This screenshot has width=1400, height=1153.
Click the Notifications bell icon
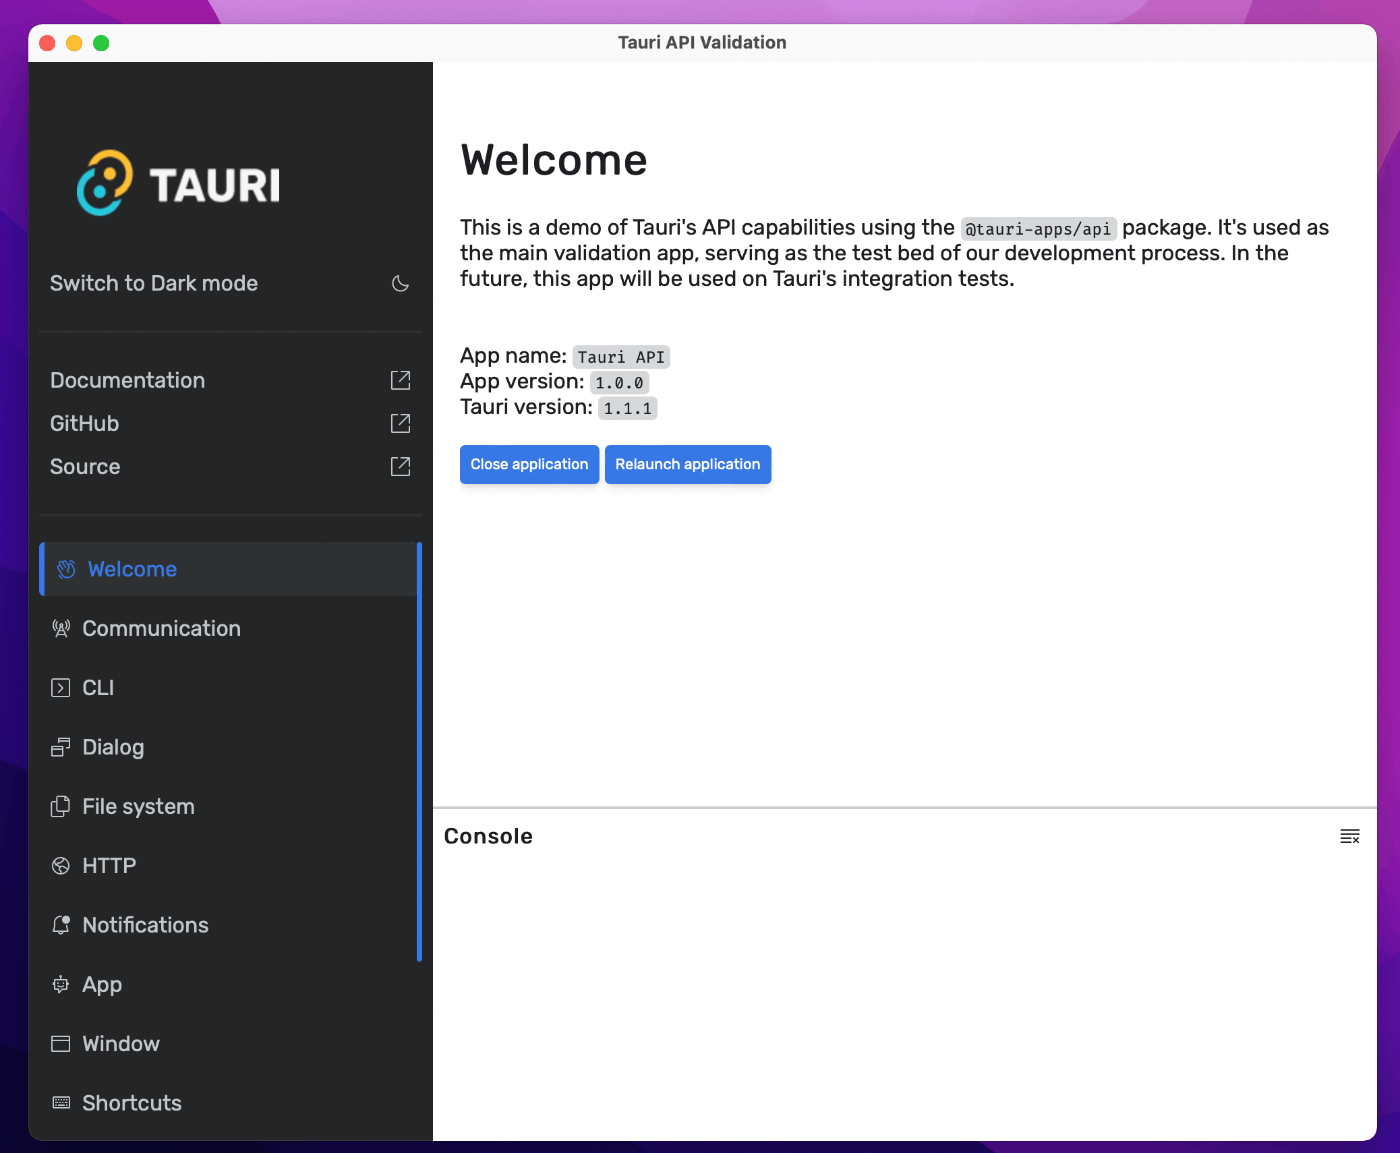click(x=61, y=925)
